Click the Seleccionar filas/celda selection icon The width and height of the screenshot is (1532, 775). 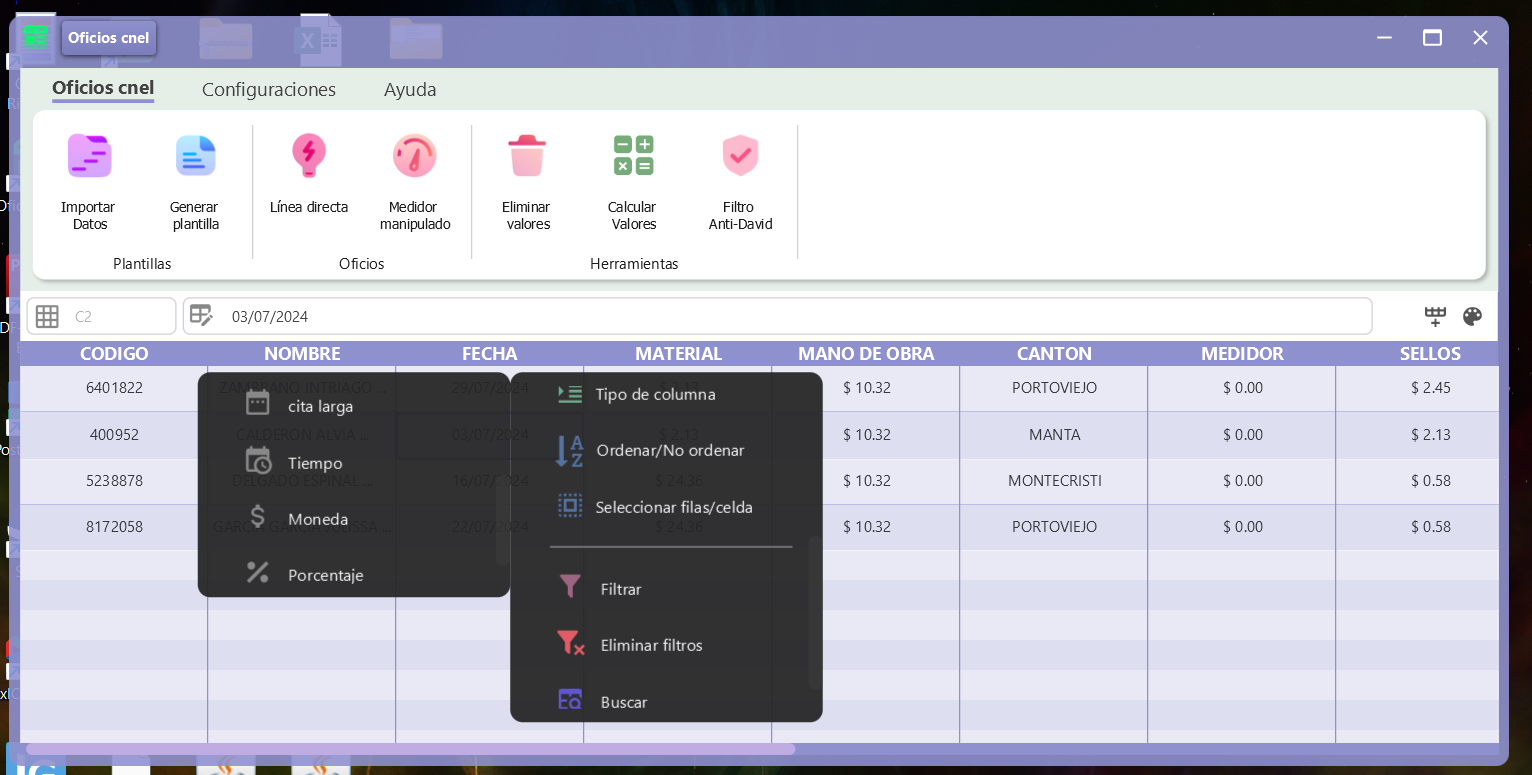pos(570,506)
